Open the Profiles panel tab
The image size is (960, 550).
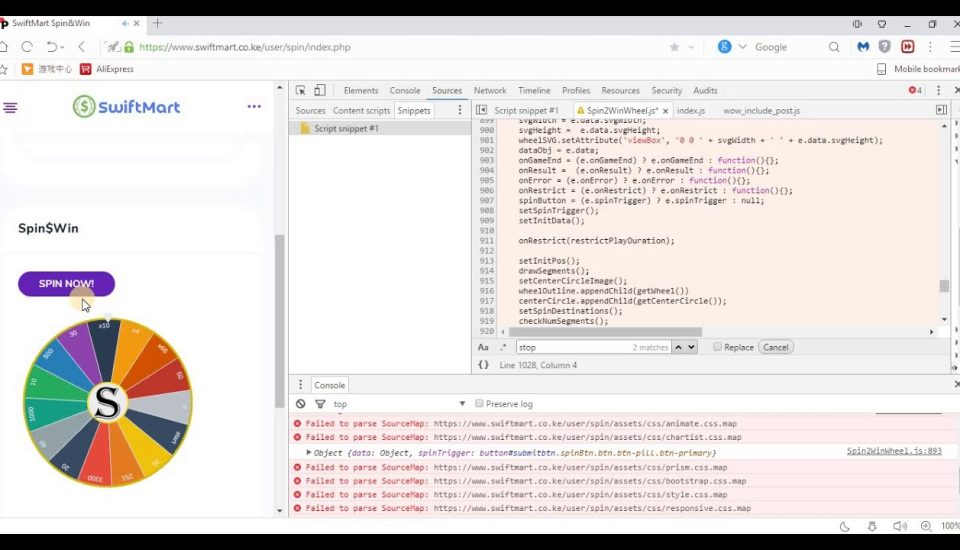pyautogui.click(x=576, y=91)
